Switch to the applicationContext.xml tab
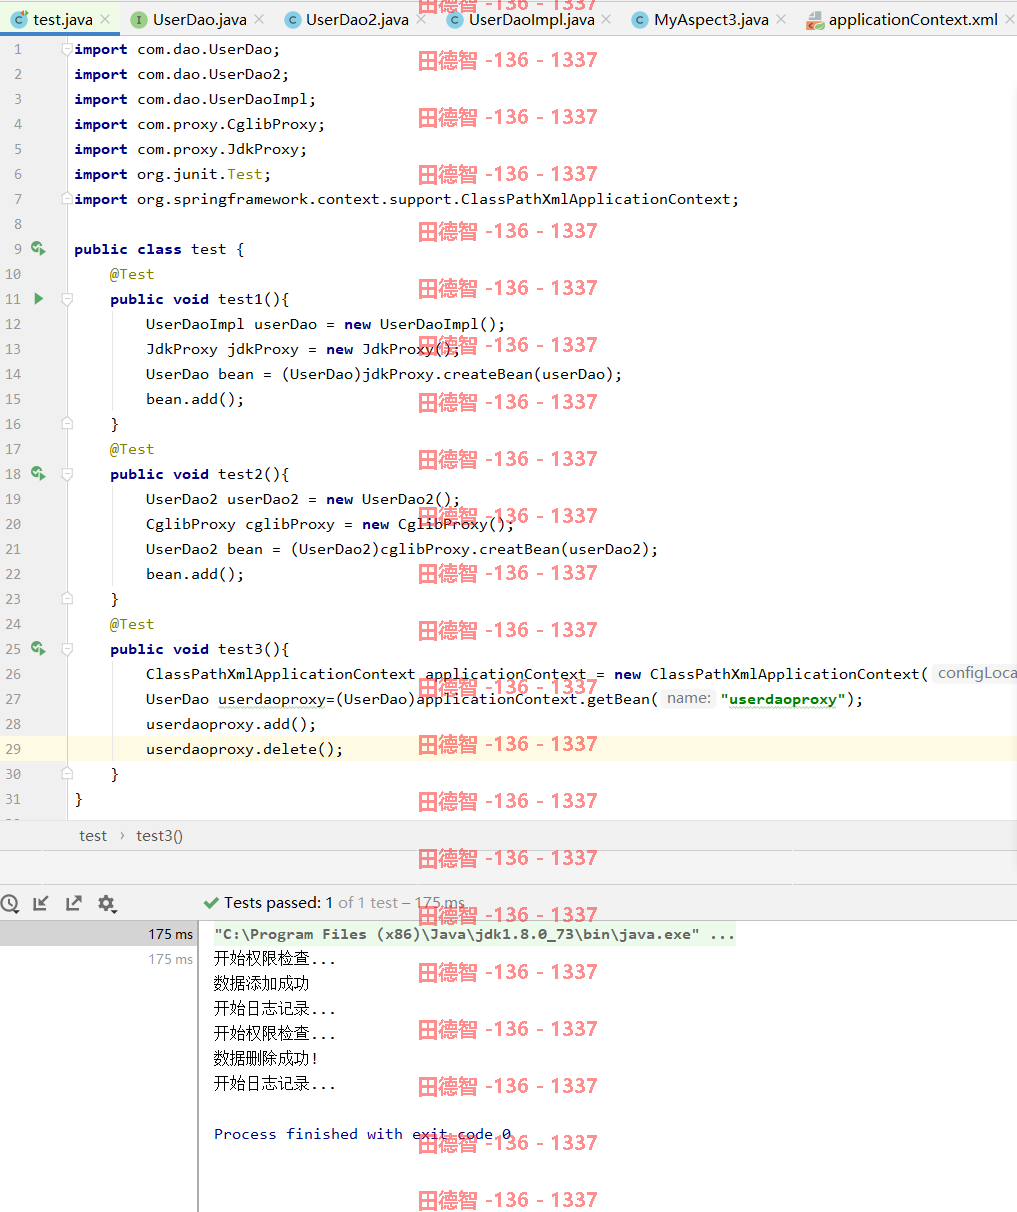 point(913,19)
